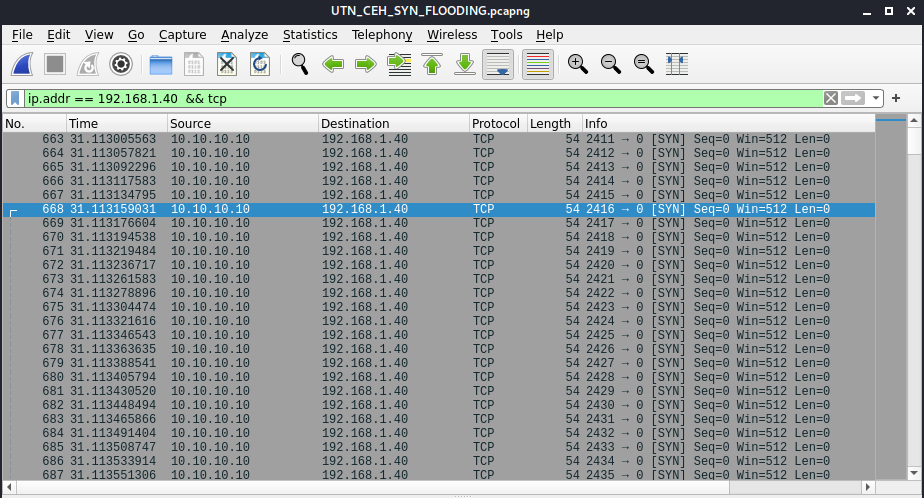Sort by the Time column header
924x498 pixels.
click(117, 124)
